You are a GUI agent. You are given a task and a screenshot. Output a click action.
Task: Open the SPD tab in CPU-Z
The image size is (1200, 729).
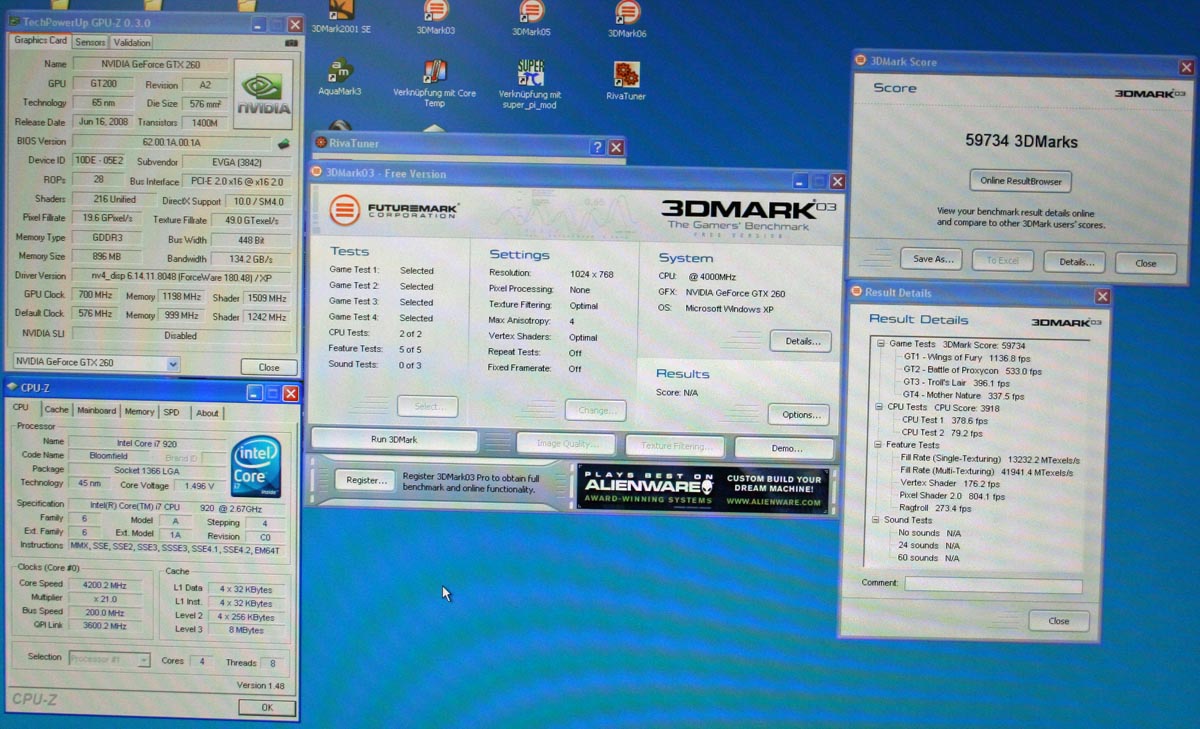point(172,413)
